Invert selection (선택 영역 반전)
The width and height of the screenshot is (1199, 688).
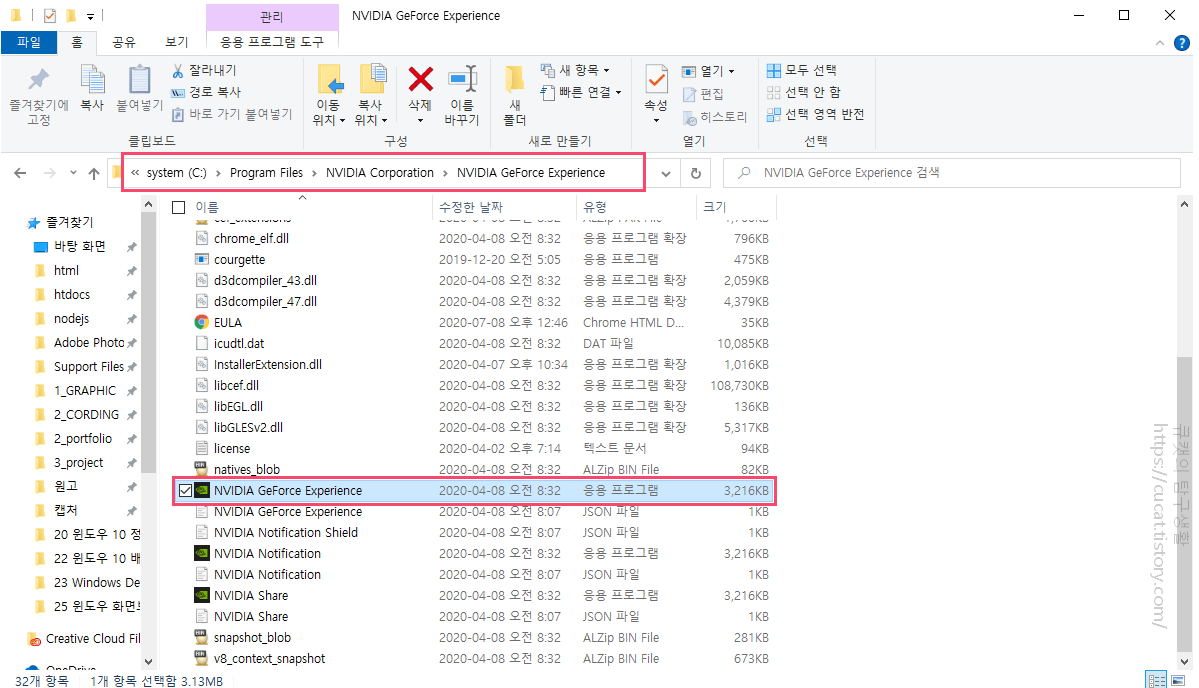(x=815, y=114)
